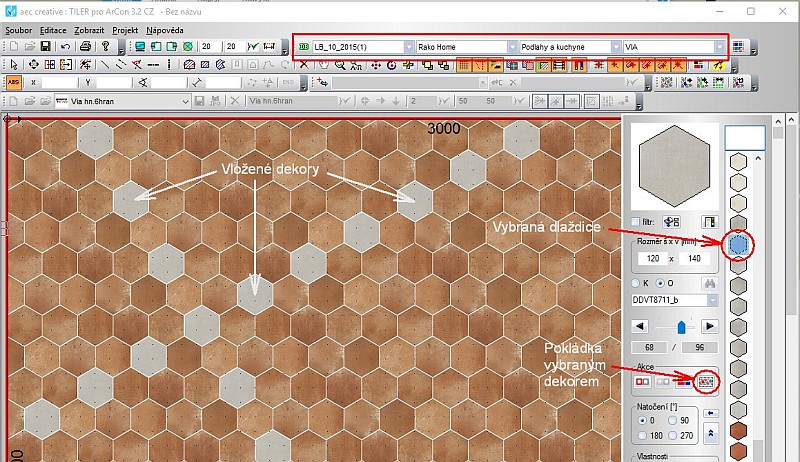800x462 pixels.
Task: Open the Zobrazit menu
Action: [89, 30]
